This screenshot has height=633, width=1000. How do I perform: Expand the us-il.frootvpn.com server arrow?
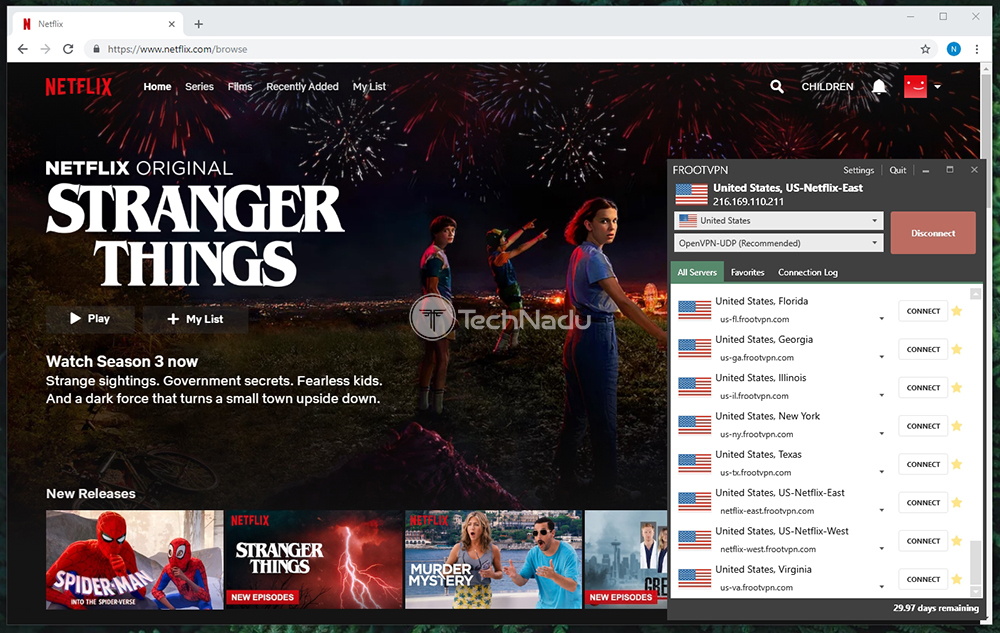click(881, 395)
